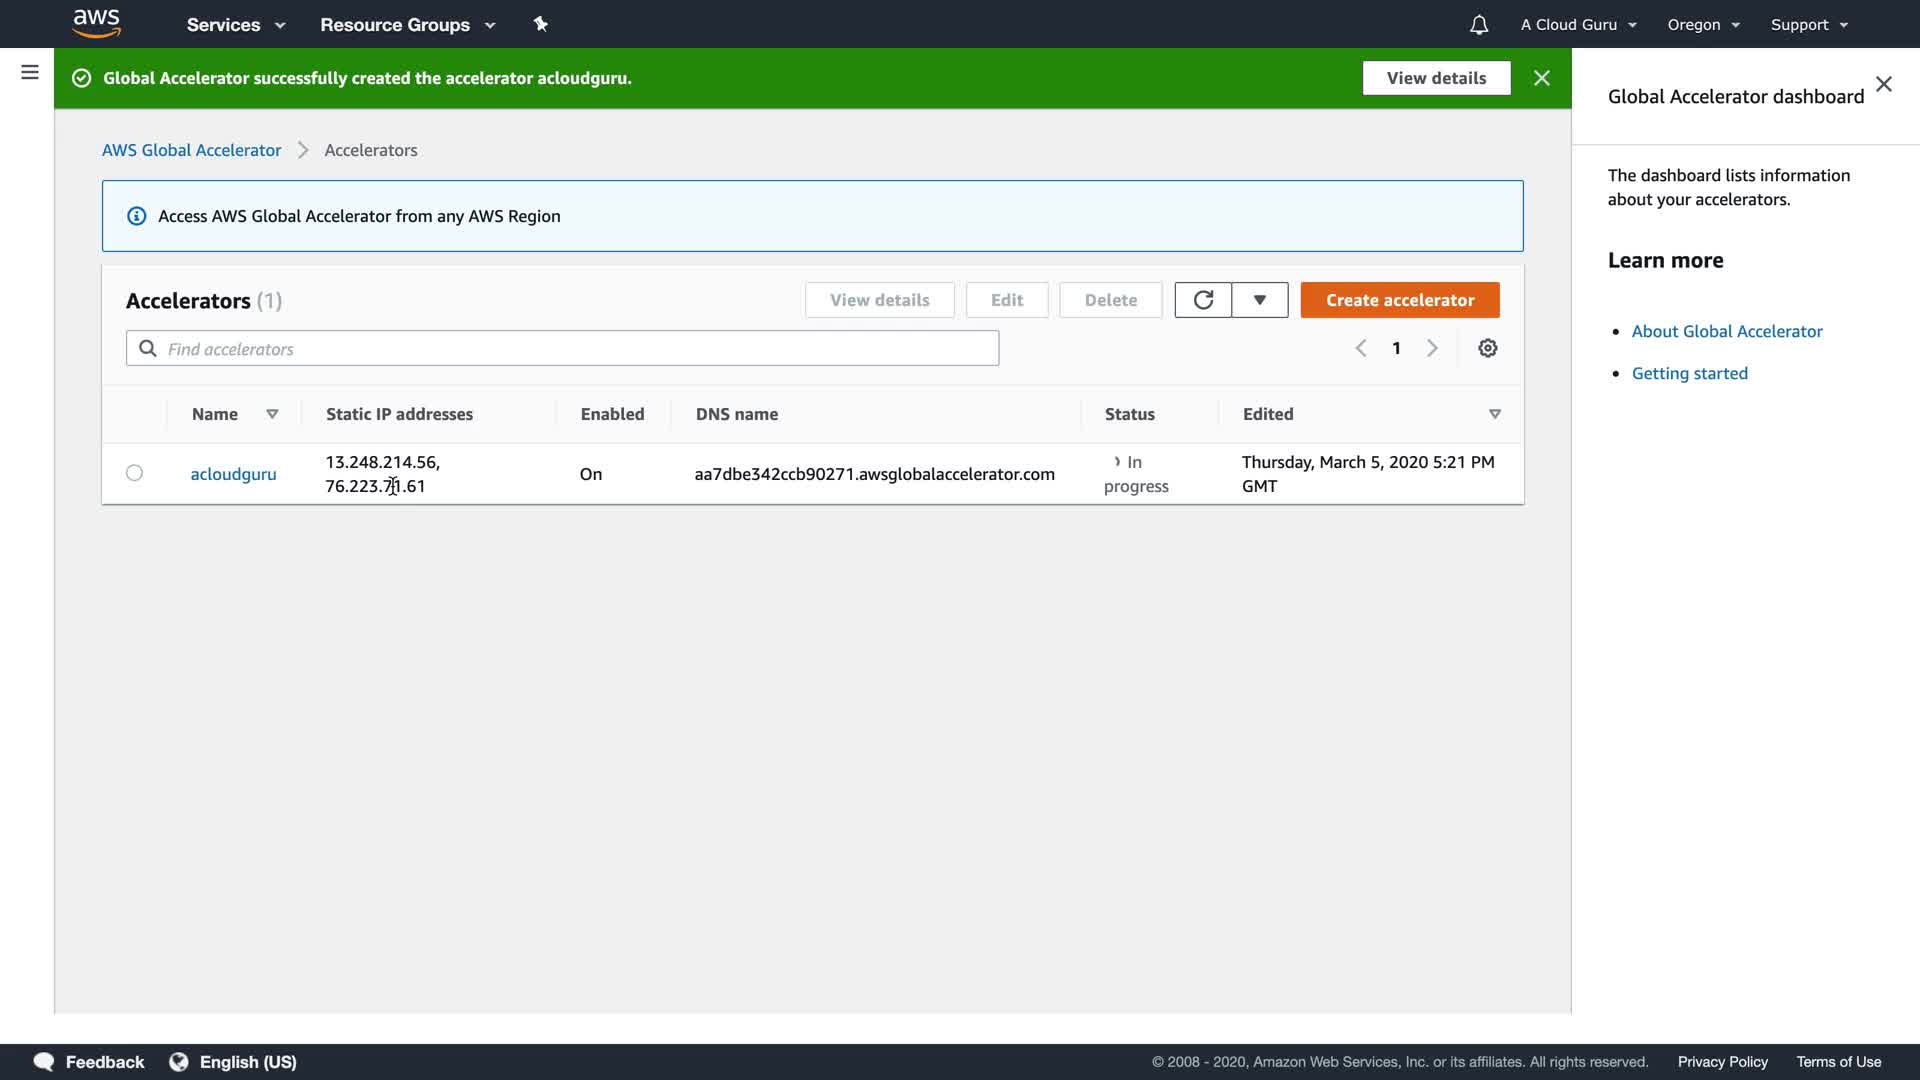Open the notifications bell
The height and width of the screenshot is (1080, 1920).
(1479, 25)
